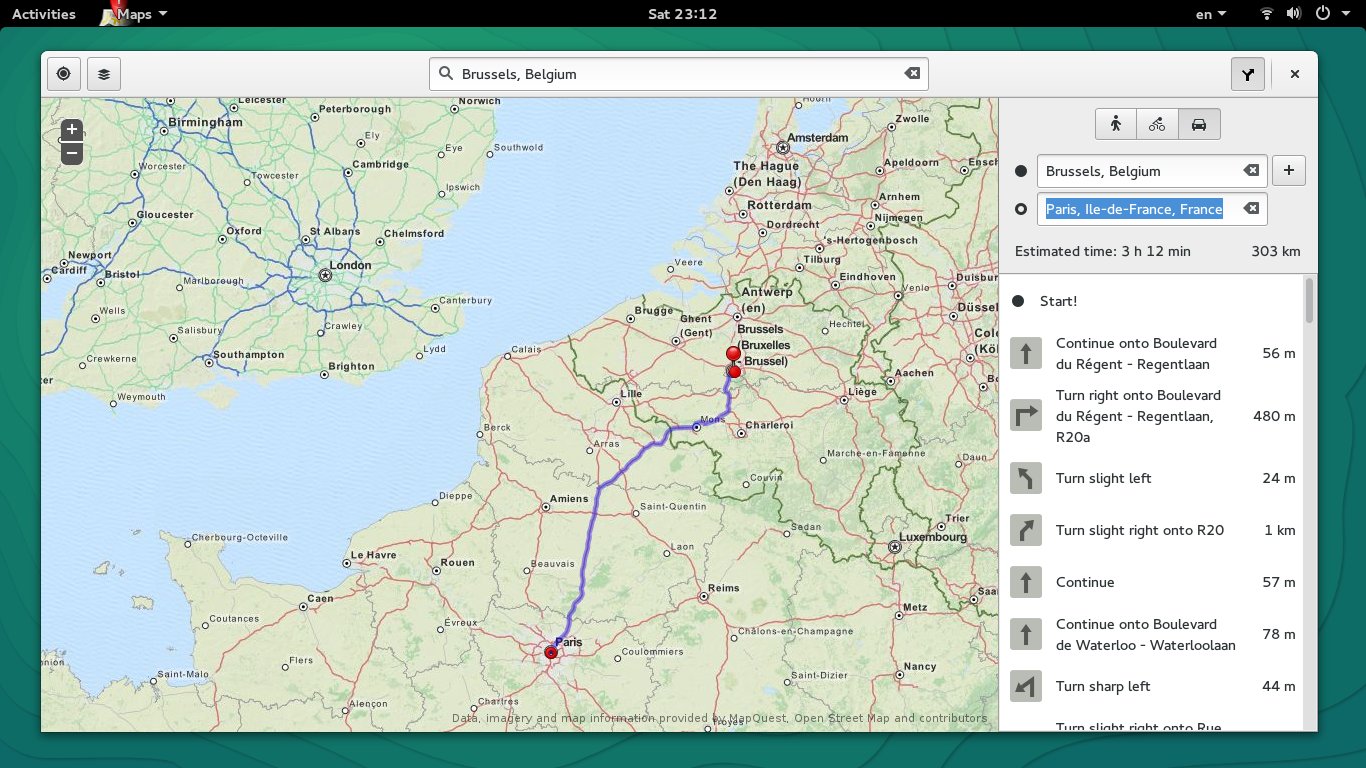Viewport: 1366px width, 768px height.
Task: Zoom in on the map
Action: point(71,130)
